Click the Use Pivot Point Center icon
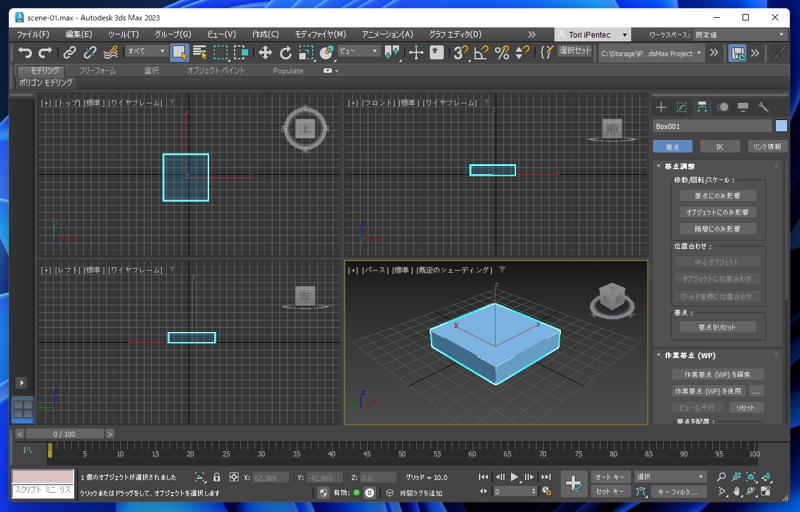800x512 pixels. (x=392, y=52)
